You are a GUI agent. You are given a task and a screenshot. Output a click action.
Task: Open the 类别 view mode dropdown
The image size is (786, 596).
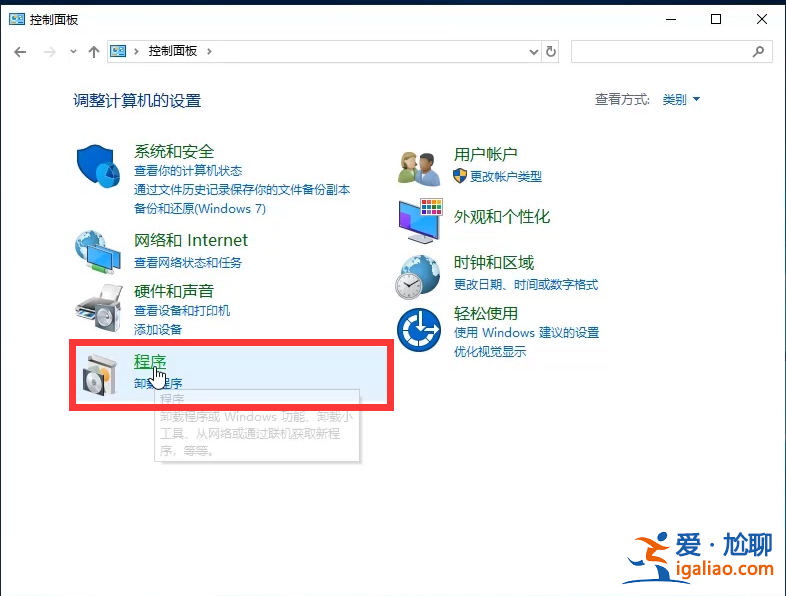coord(681,99)
